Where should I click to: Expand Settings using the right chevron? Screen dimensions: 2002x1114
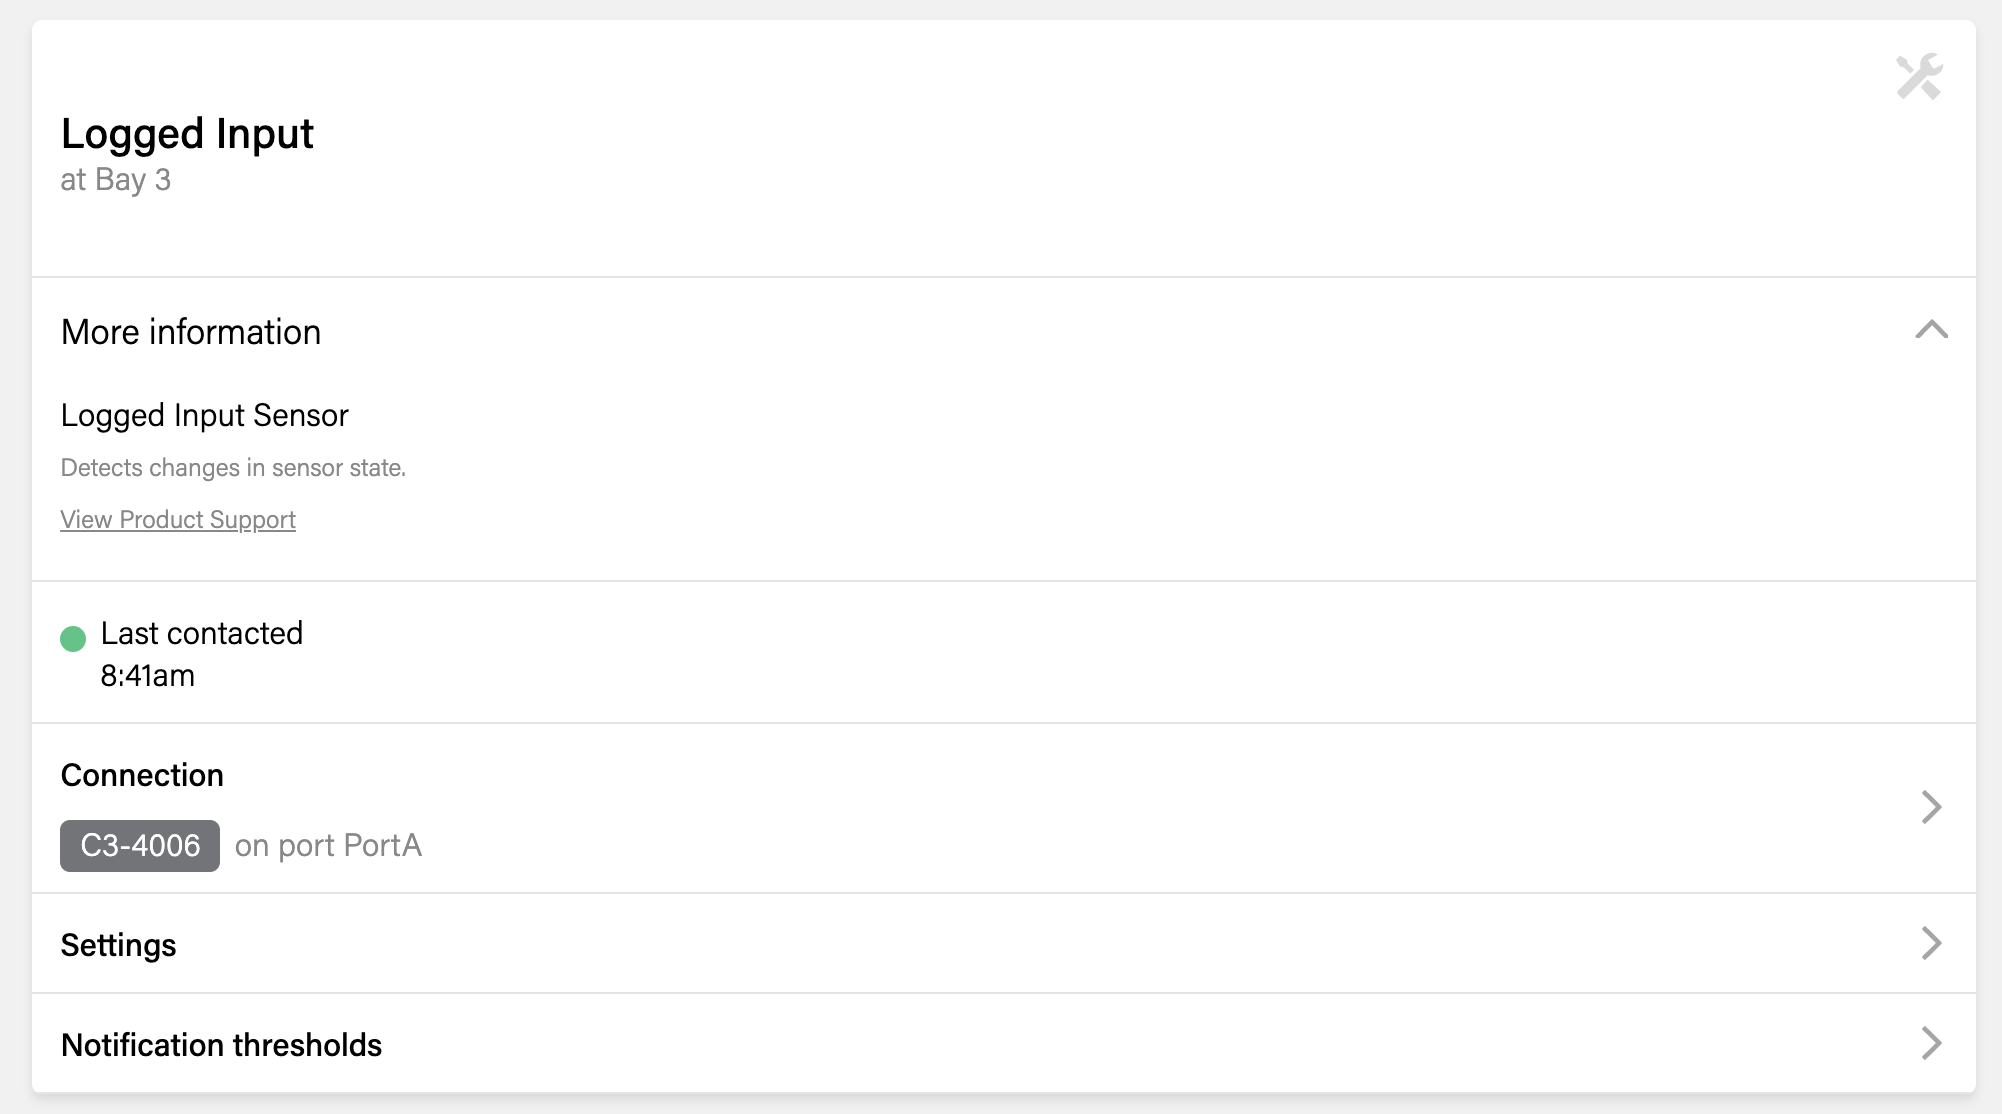[x=1931, y=943]
